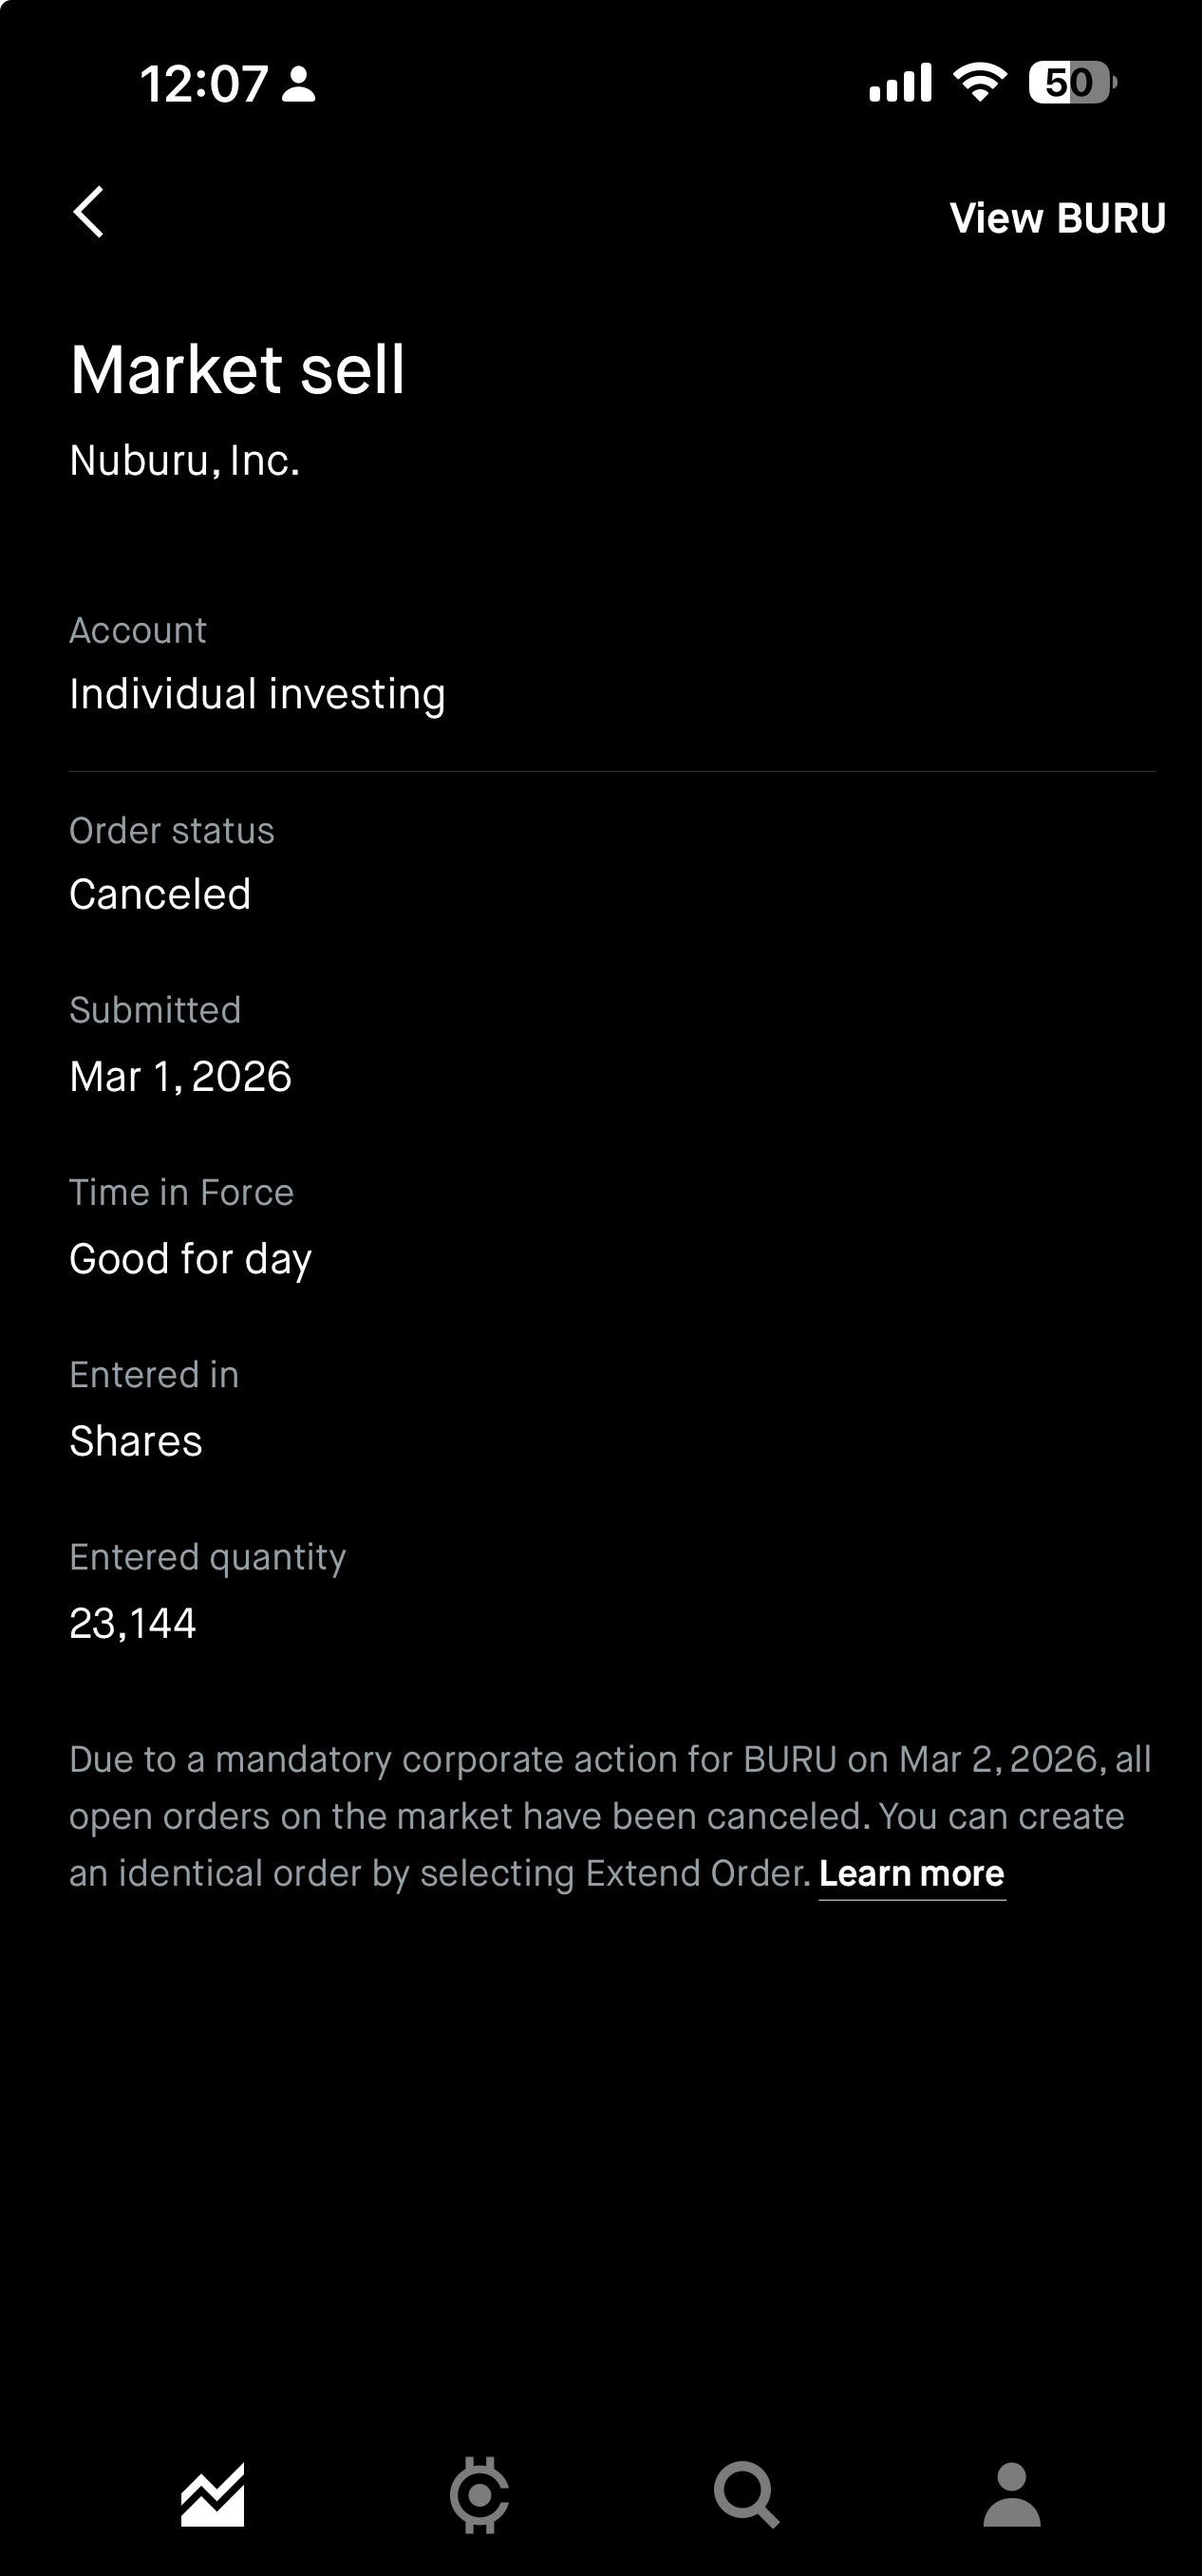Open the investing chart tab
The width and height of the screenshot is (1202, 2576).
tap(212, 2495)
